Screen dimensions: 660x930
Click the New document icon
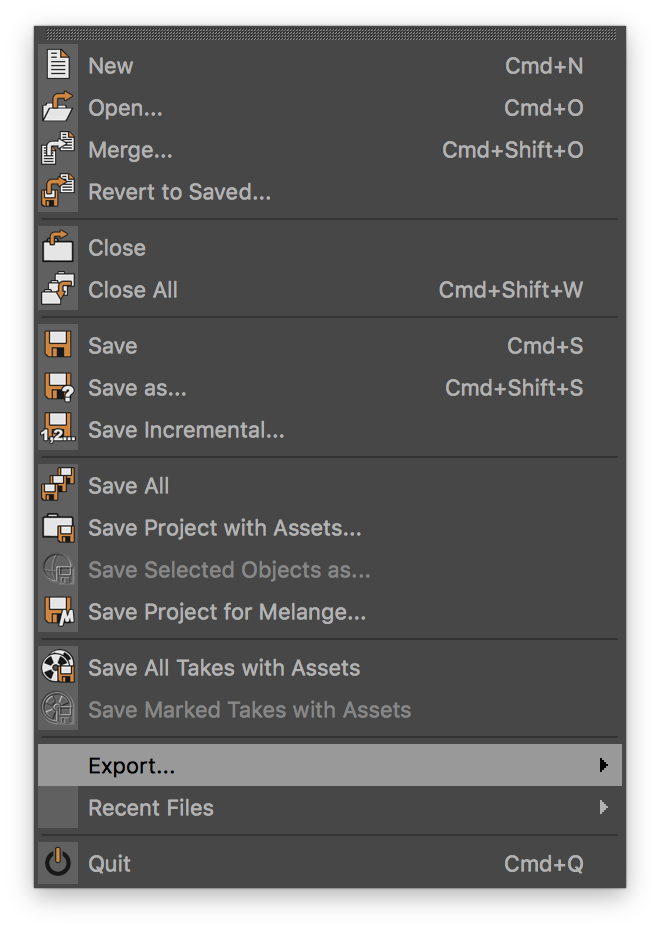pos(58,66)
